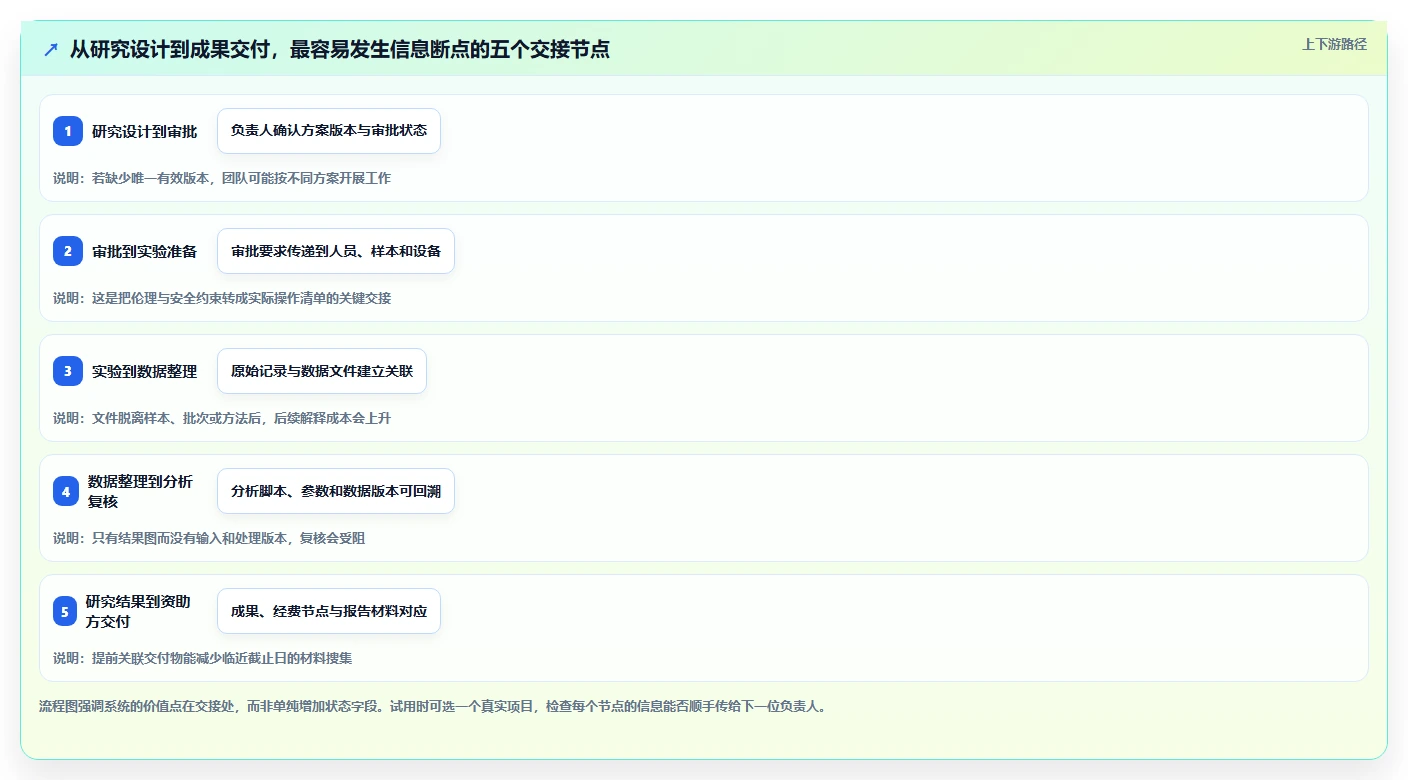Click the note 若缺少唯一有效版本
Viewport: 1408px width, 780px height.
[x=222, y=178]
